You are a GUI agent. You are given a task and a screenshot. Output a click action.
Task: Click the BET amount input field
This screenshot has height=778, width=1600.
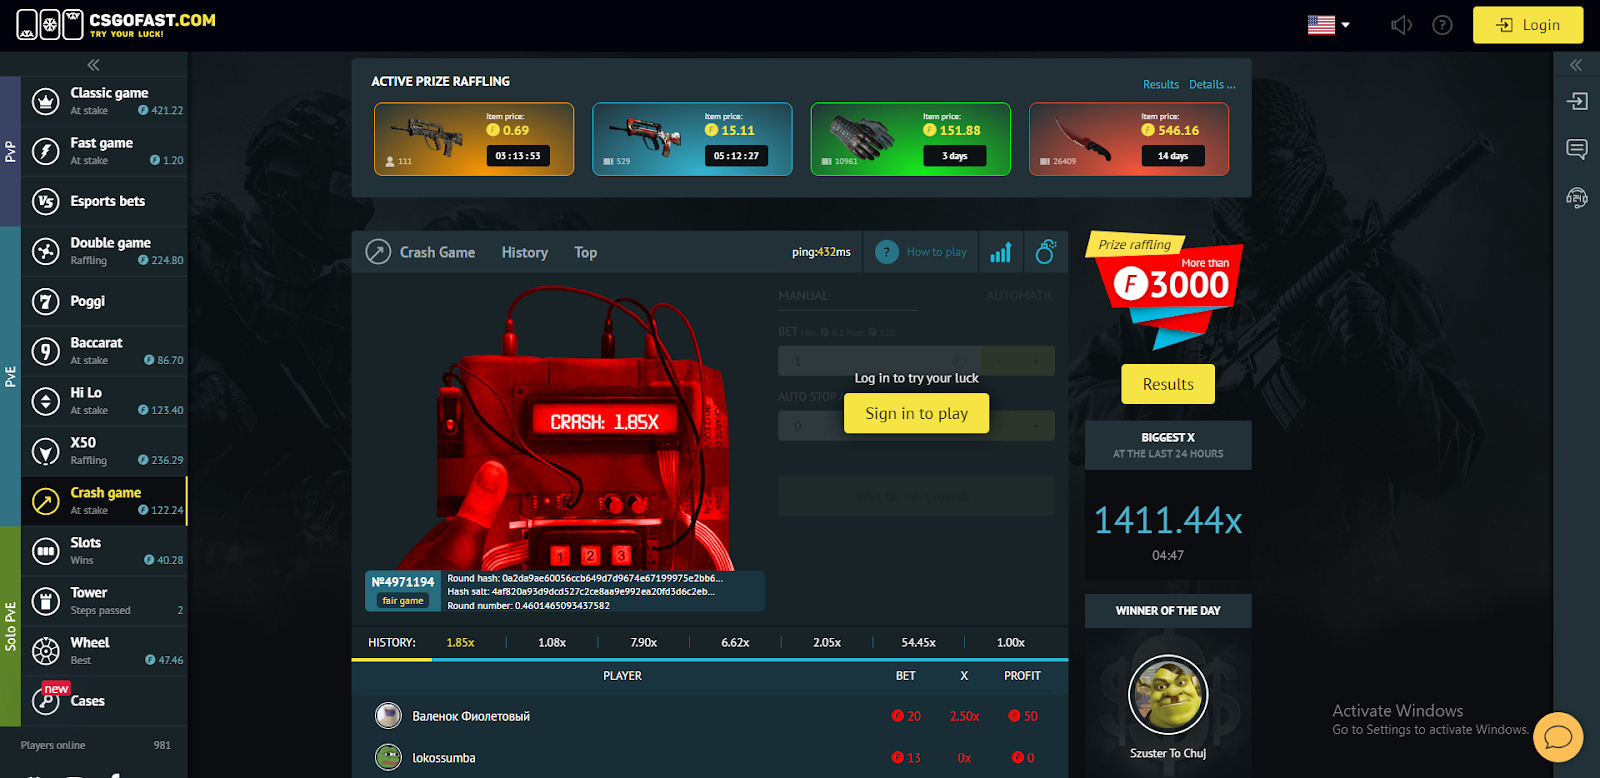880,361
